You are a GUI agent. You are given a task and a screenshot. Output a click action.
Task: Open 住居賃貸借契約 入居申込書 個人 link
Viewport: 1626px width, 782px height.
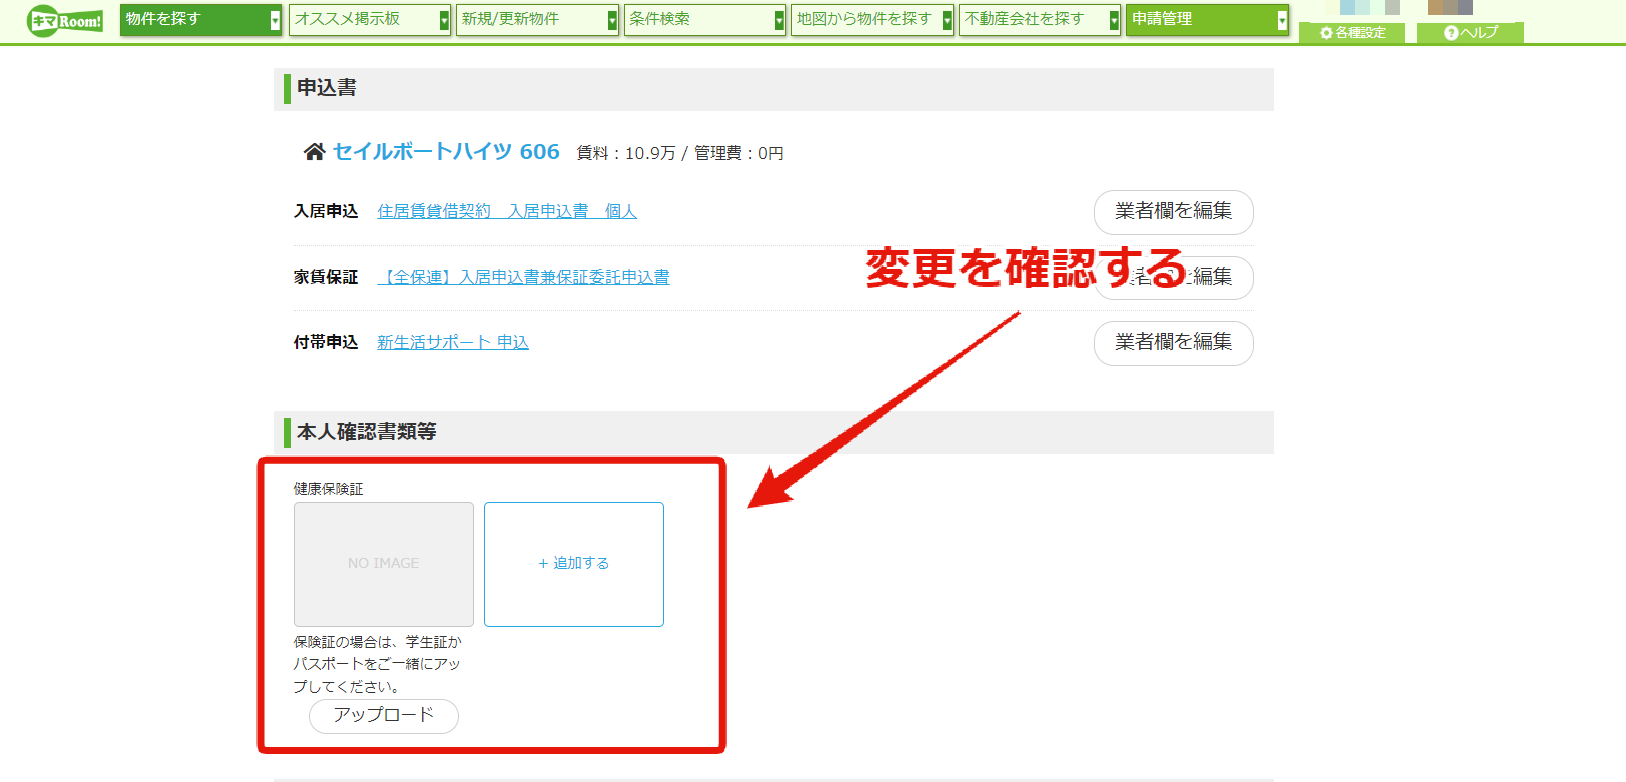pyautogui.click(x=507, y=211)
